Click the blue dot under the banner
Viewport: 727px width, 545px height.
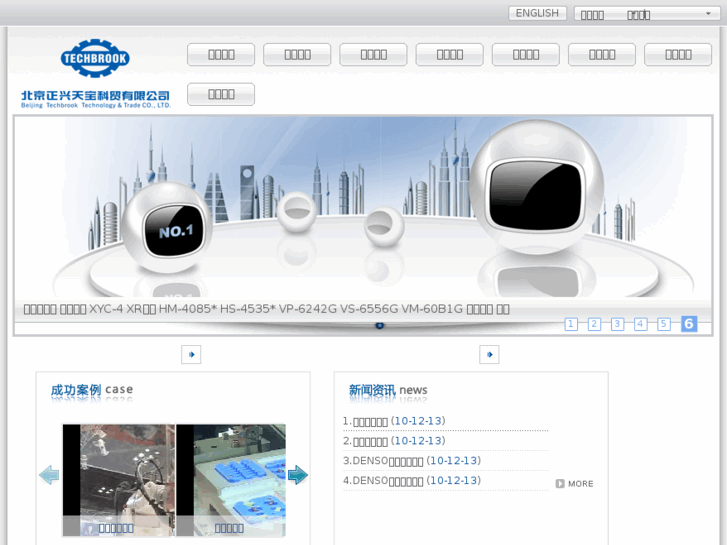[379, 326]
